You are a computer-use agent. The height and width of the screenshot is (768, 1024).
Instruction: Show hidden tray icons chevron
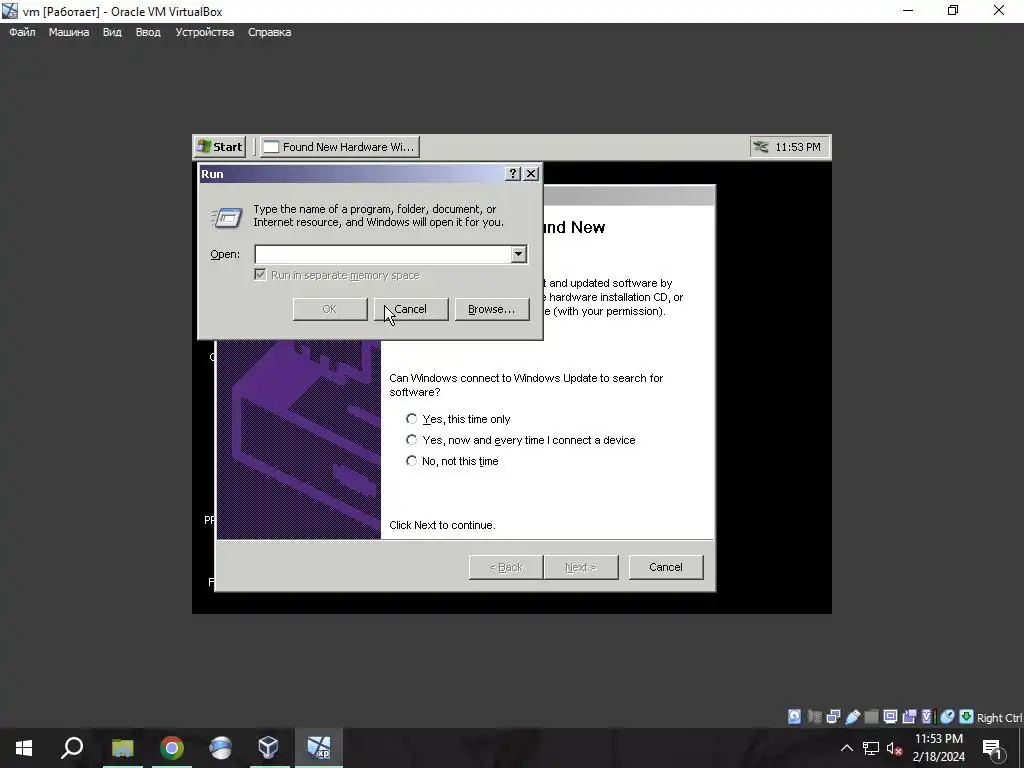(x=846, y=748)
